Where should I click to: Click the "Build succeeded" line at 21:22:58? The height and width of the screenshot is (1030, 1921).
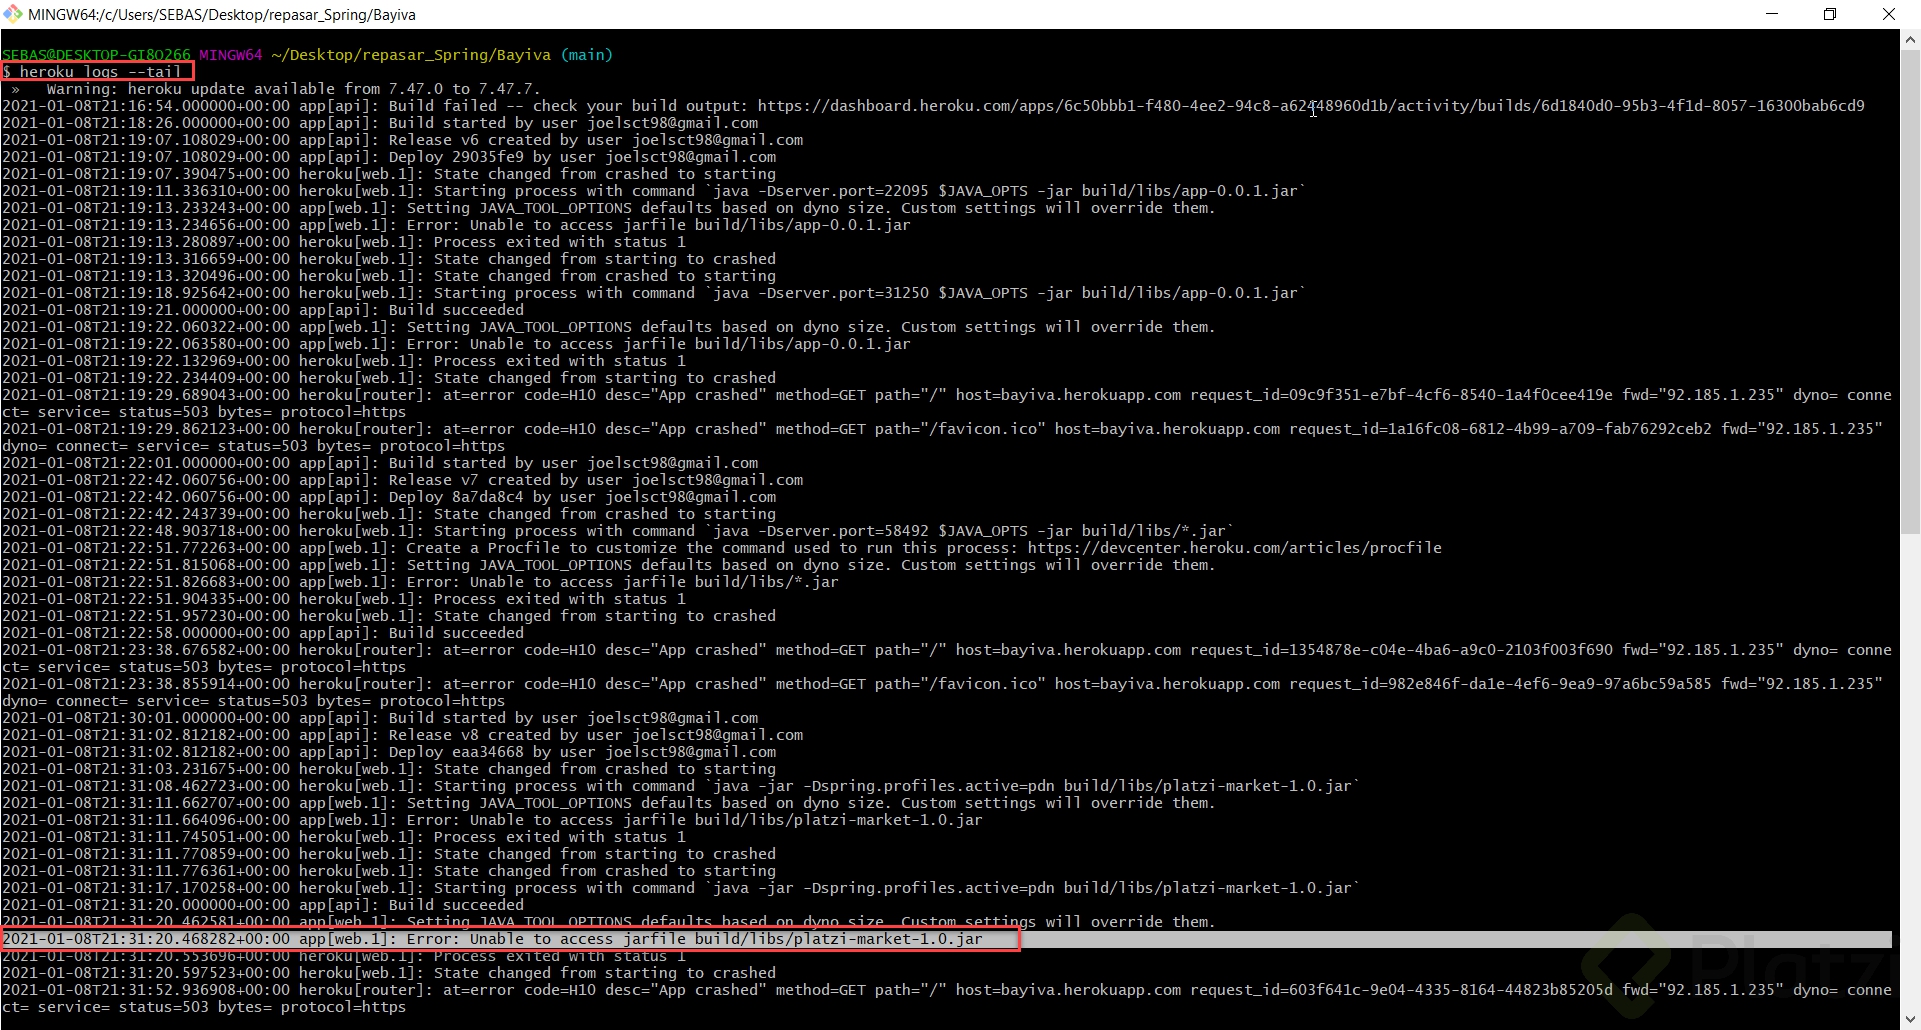tap(263, 633)
